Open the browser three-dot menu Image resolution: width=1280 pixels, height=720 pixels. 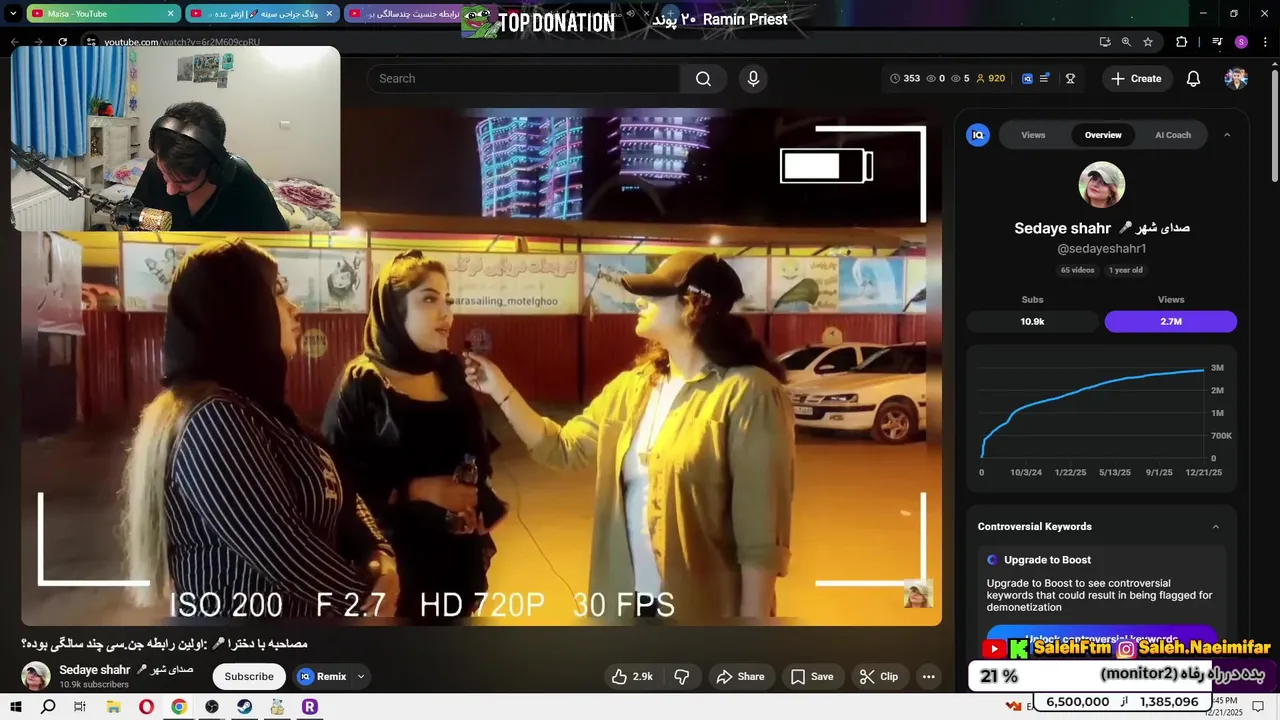click(1265, 42)
